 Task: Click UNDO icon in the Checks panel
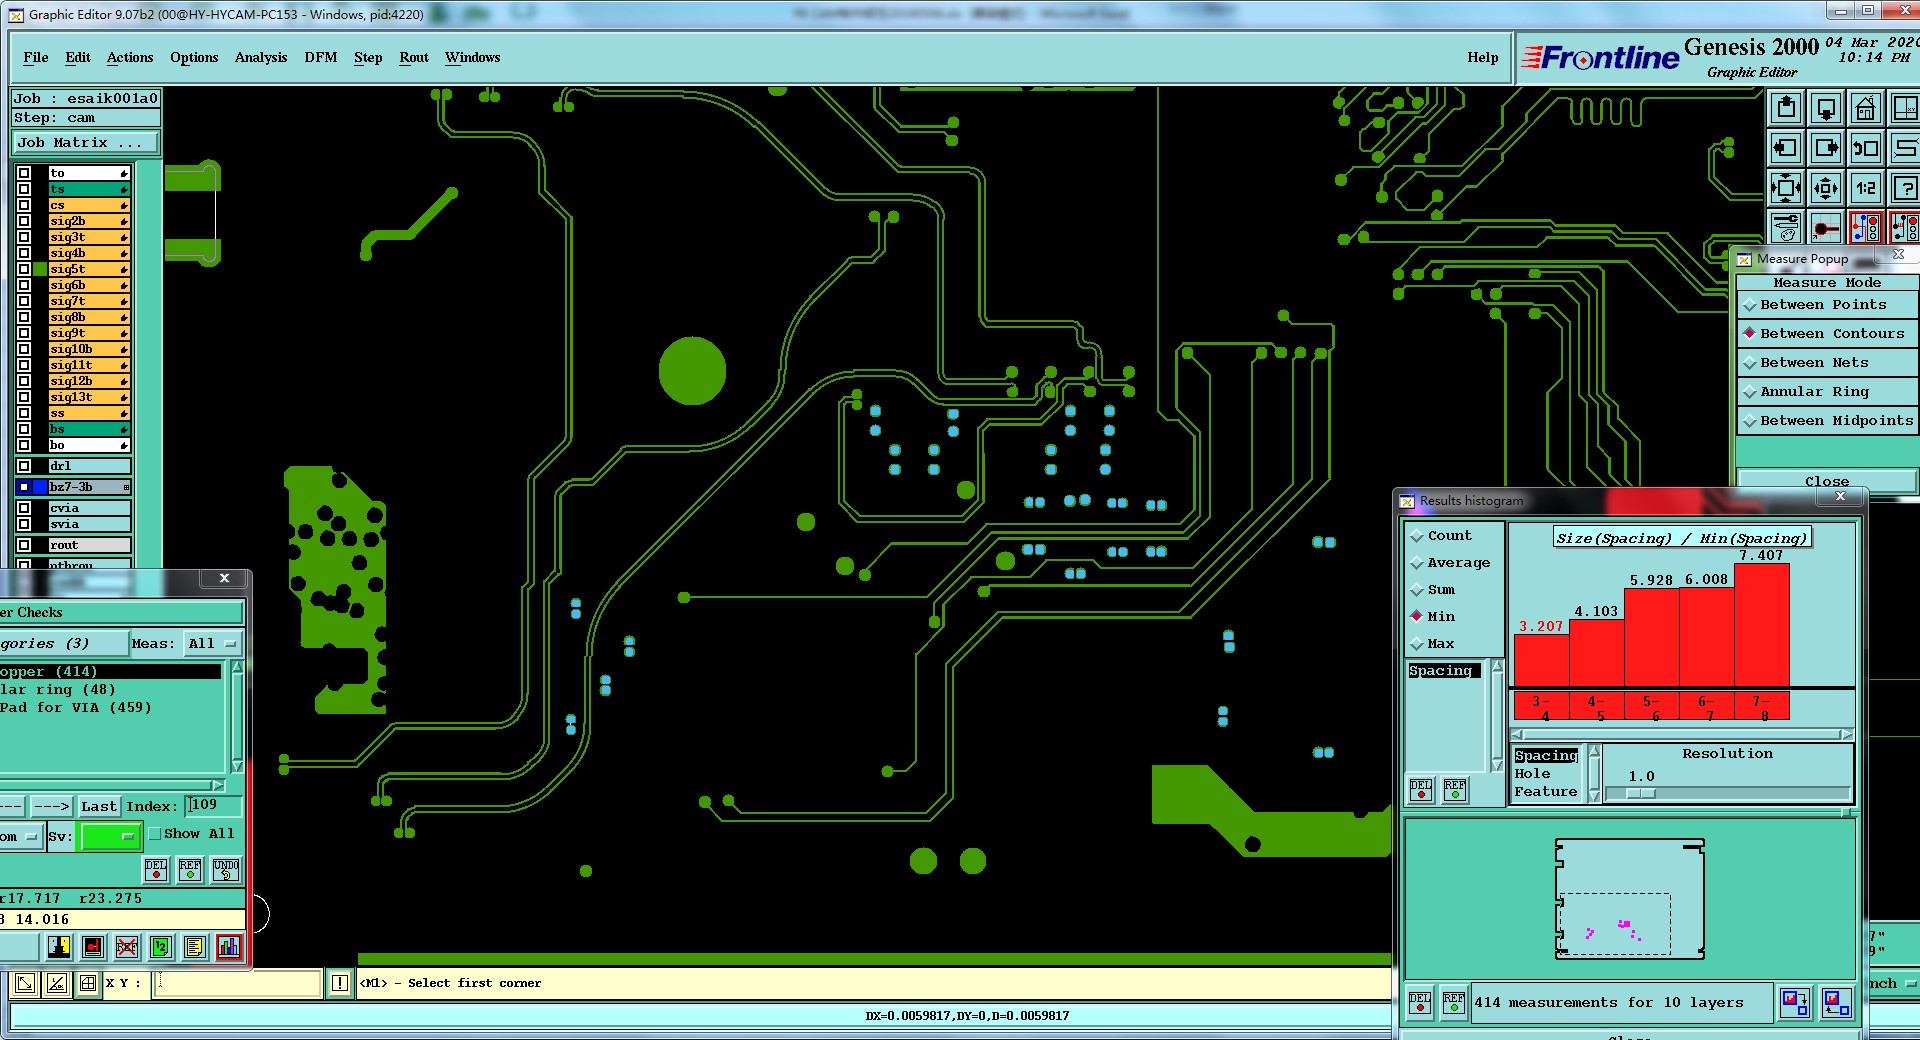(226, 869)
